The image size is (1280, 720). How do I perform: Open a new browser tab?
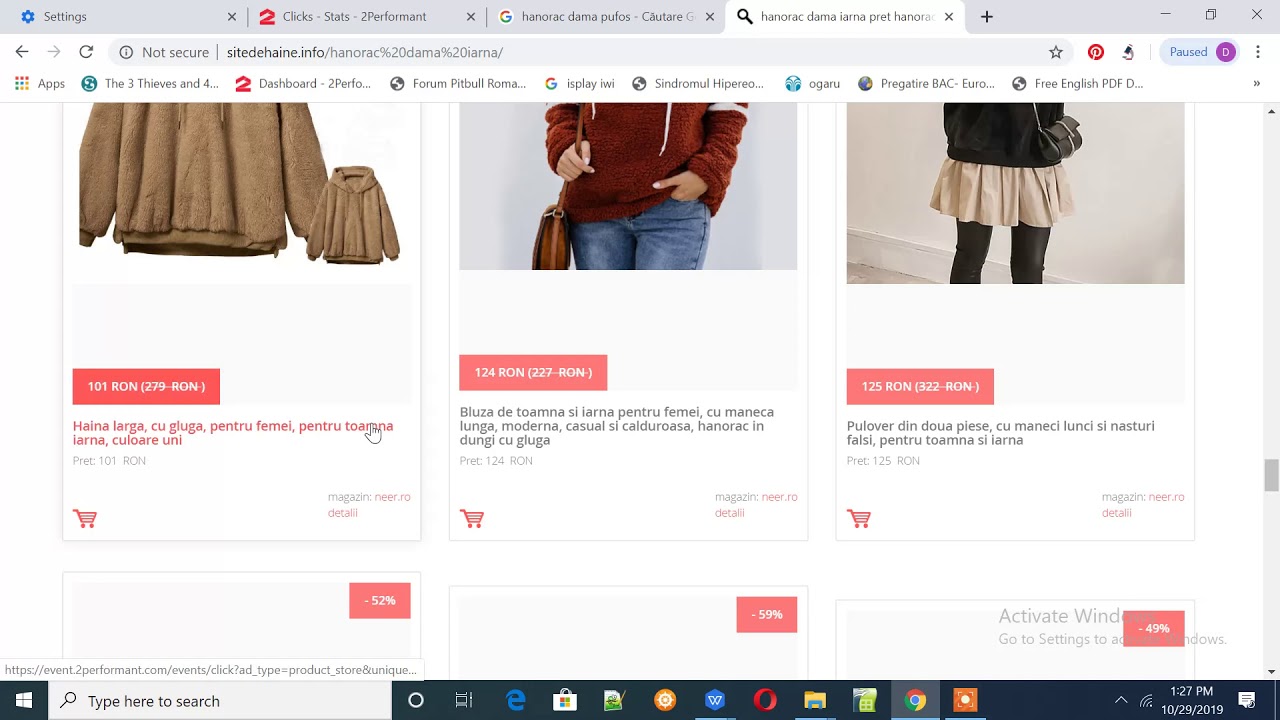pyautogui.click(x=987, y=16)
